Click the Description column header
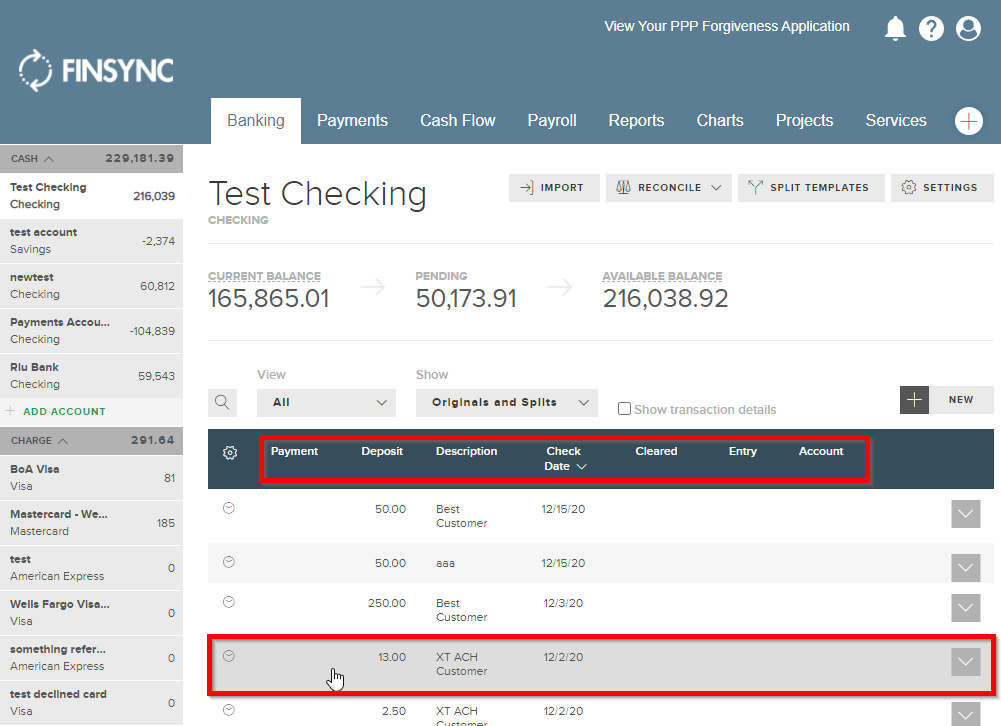This screenshot has height=726, width=1001. pos(466,451)
